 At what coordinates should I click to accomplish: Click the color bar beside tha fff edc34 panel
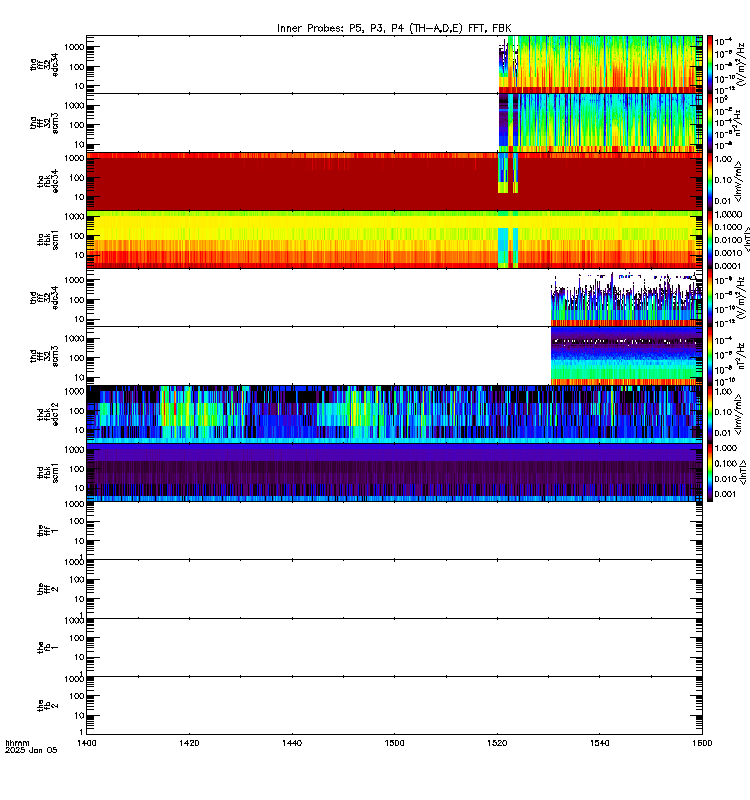click(x=710, y=64)
